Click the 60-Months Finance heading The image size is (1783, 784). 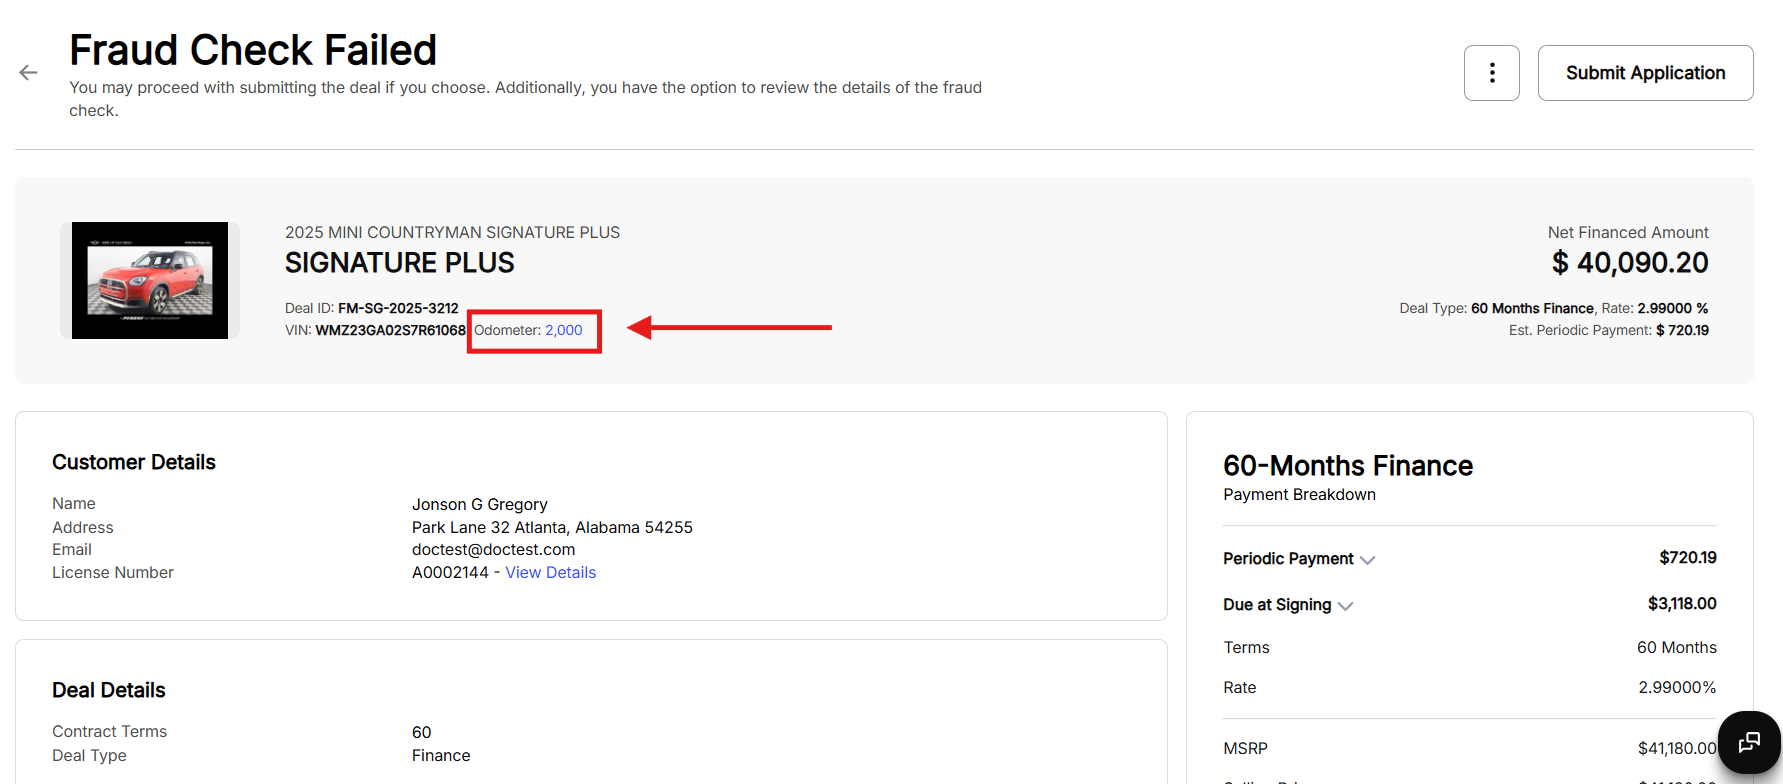click(1347, 466)
